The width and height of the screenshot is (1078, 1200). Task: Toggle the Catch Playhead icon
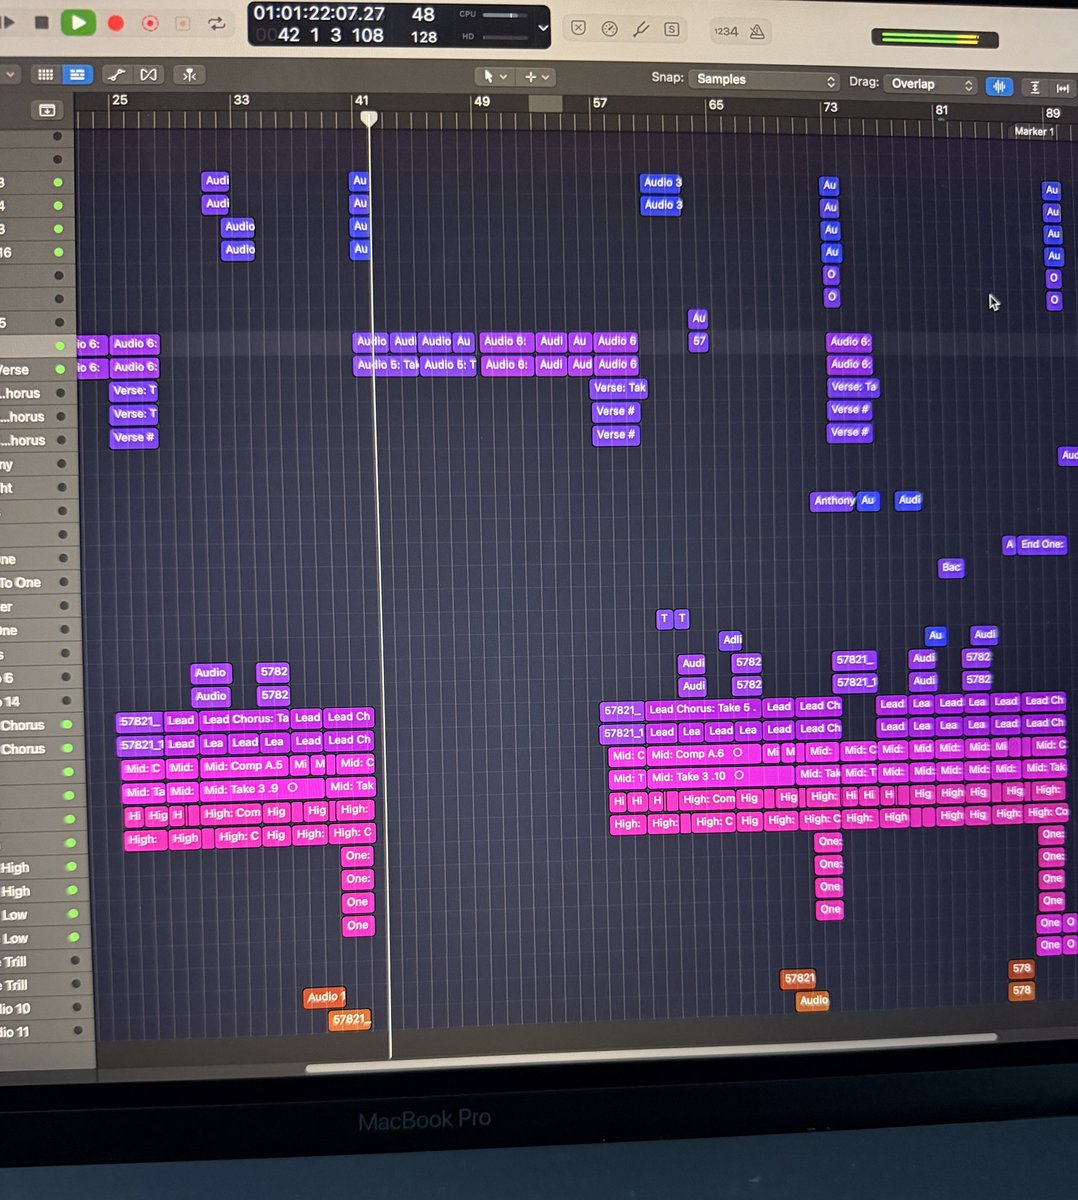pos(189,75)
